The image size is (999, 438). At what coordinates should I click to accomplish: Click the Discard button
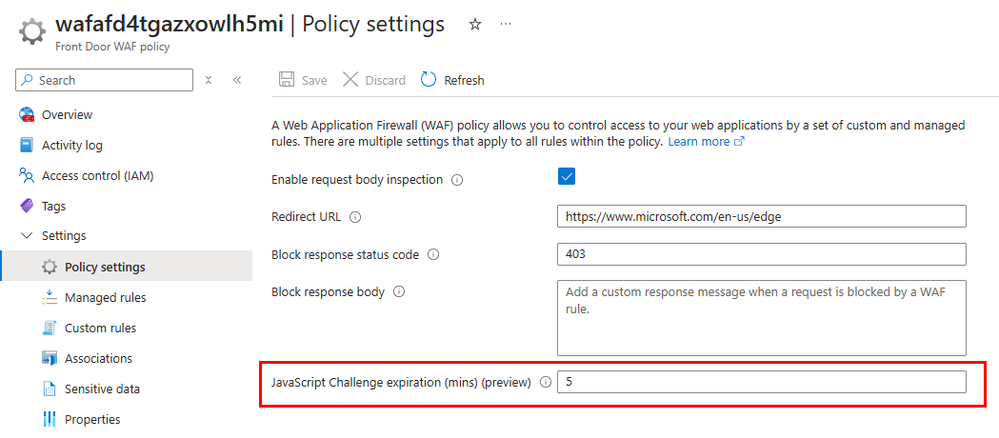[x=374, y=80]
